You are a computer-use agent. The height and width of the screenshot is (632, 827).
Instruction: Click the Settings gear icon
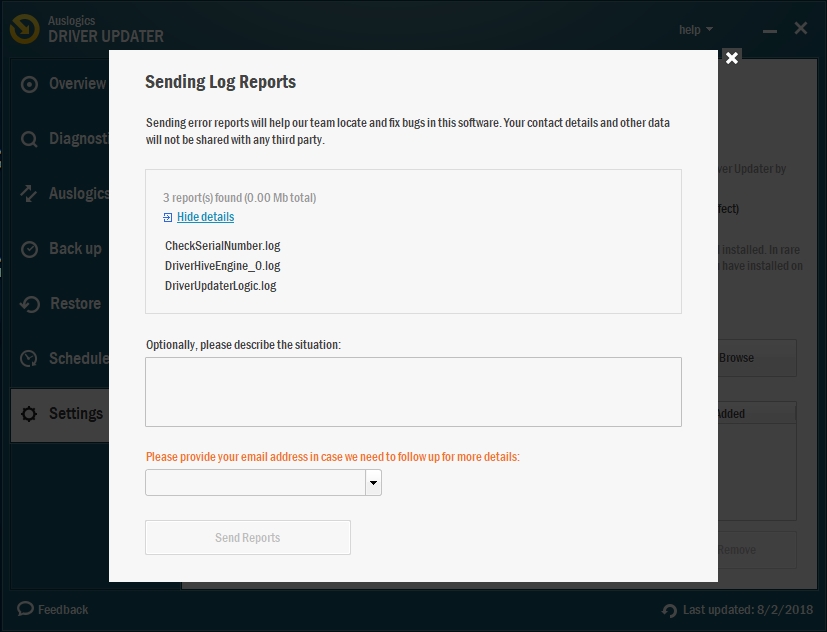point(30,414)
